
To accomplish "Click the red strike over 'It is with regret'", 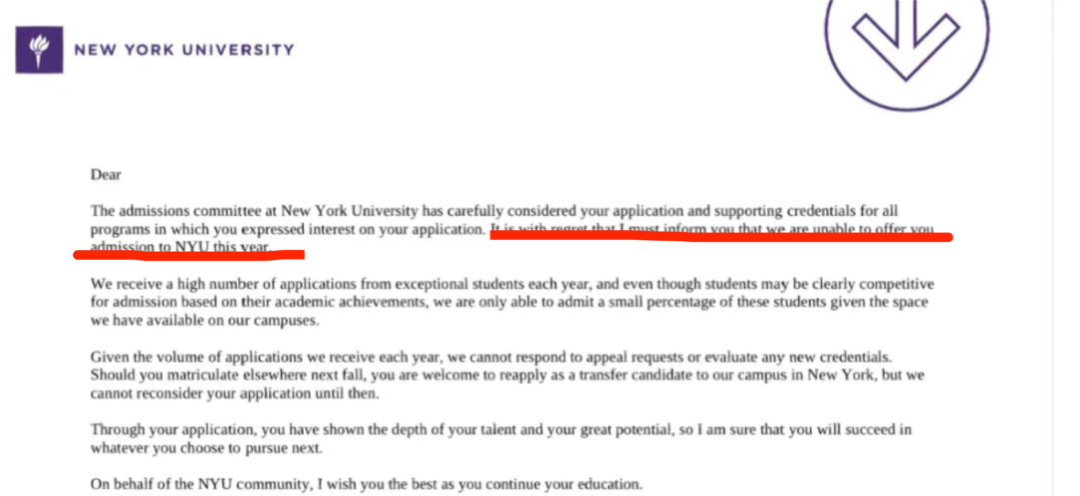I will pyautogui.click(x=721, y=236).
